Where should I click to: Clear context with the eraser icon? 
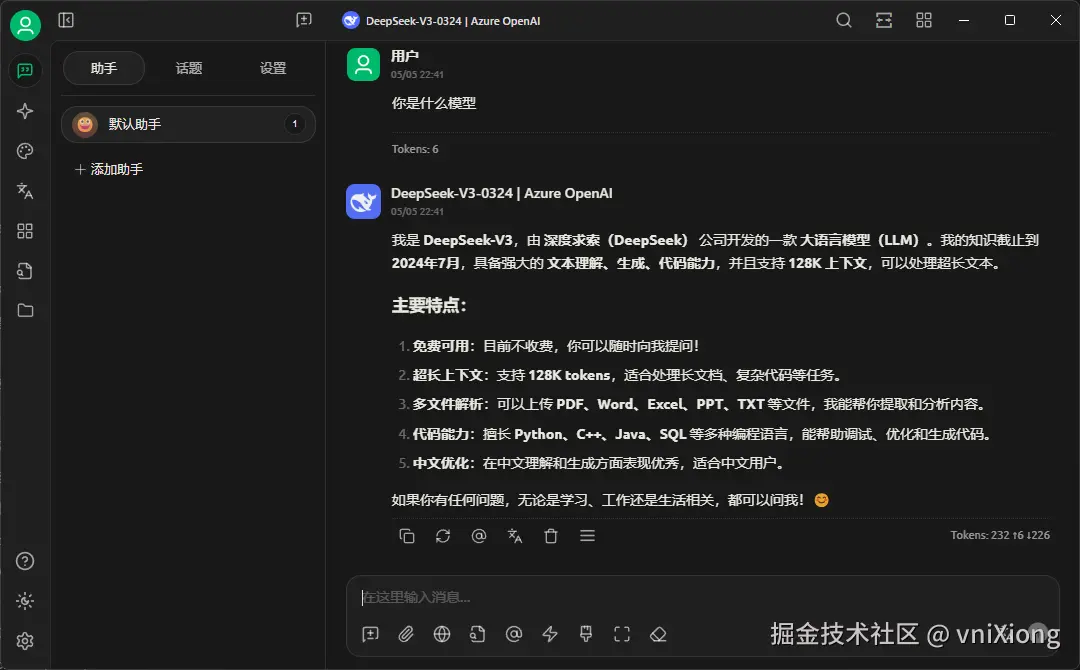[658, 634]
